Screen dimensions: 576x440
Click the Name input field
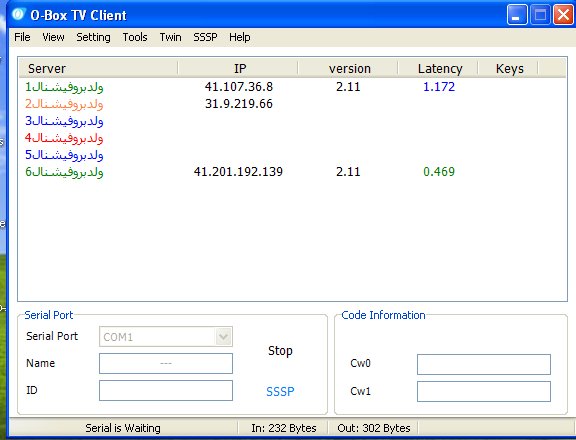(x=166, y=363)
